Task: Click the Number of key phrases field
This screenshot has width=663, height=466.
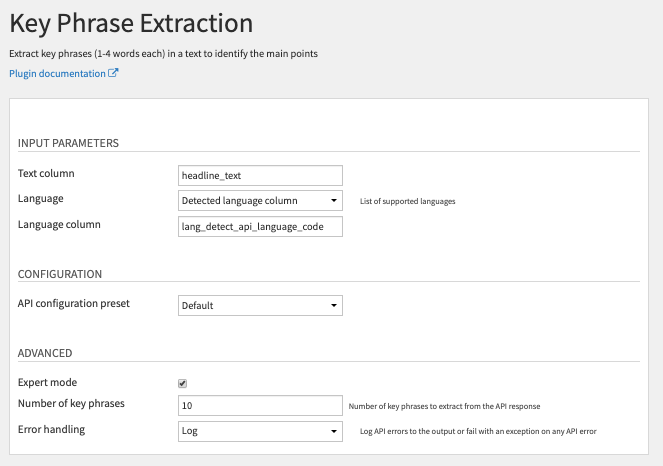Action: click(260, 406)
